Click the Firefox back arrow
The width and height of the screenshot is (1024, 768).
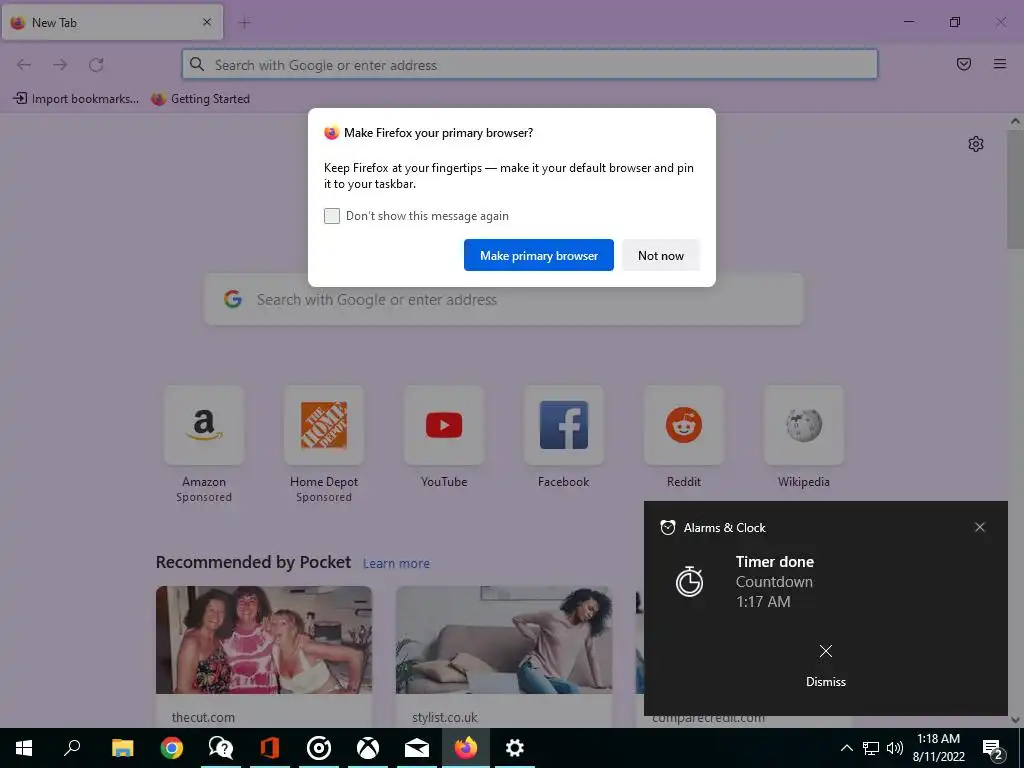(24, 65)
